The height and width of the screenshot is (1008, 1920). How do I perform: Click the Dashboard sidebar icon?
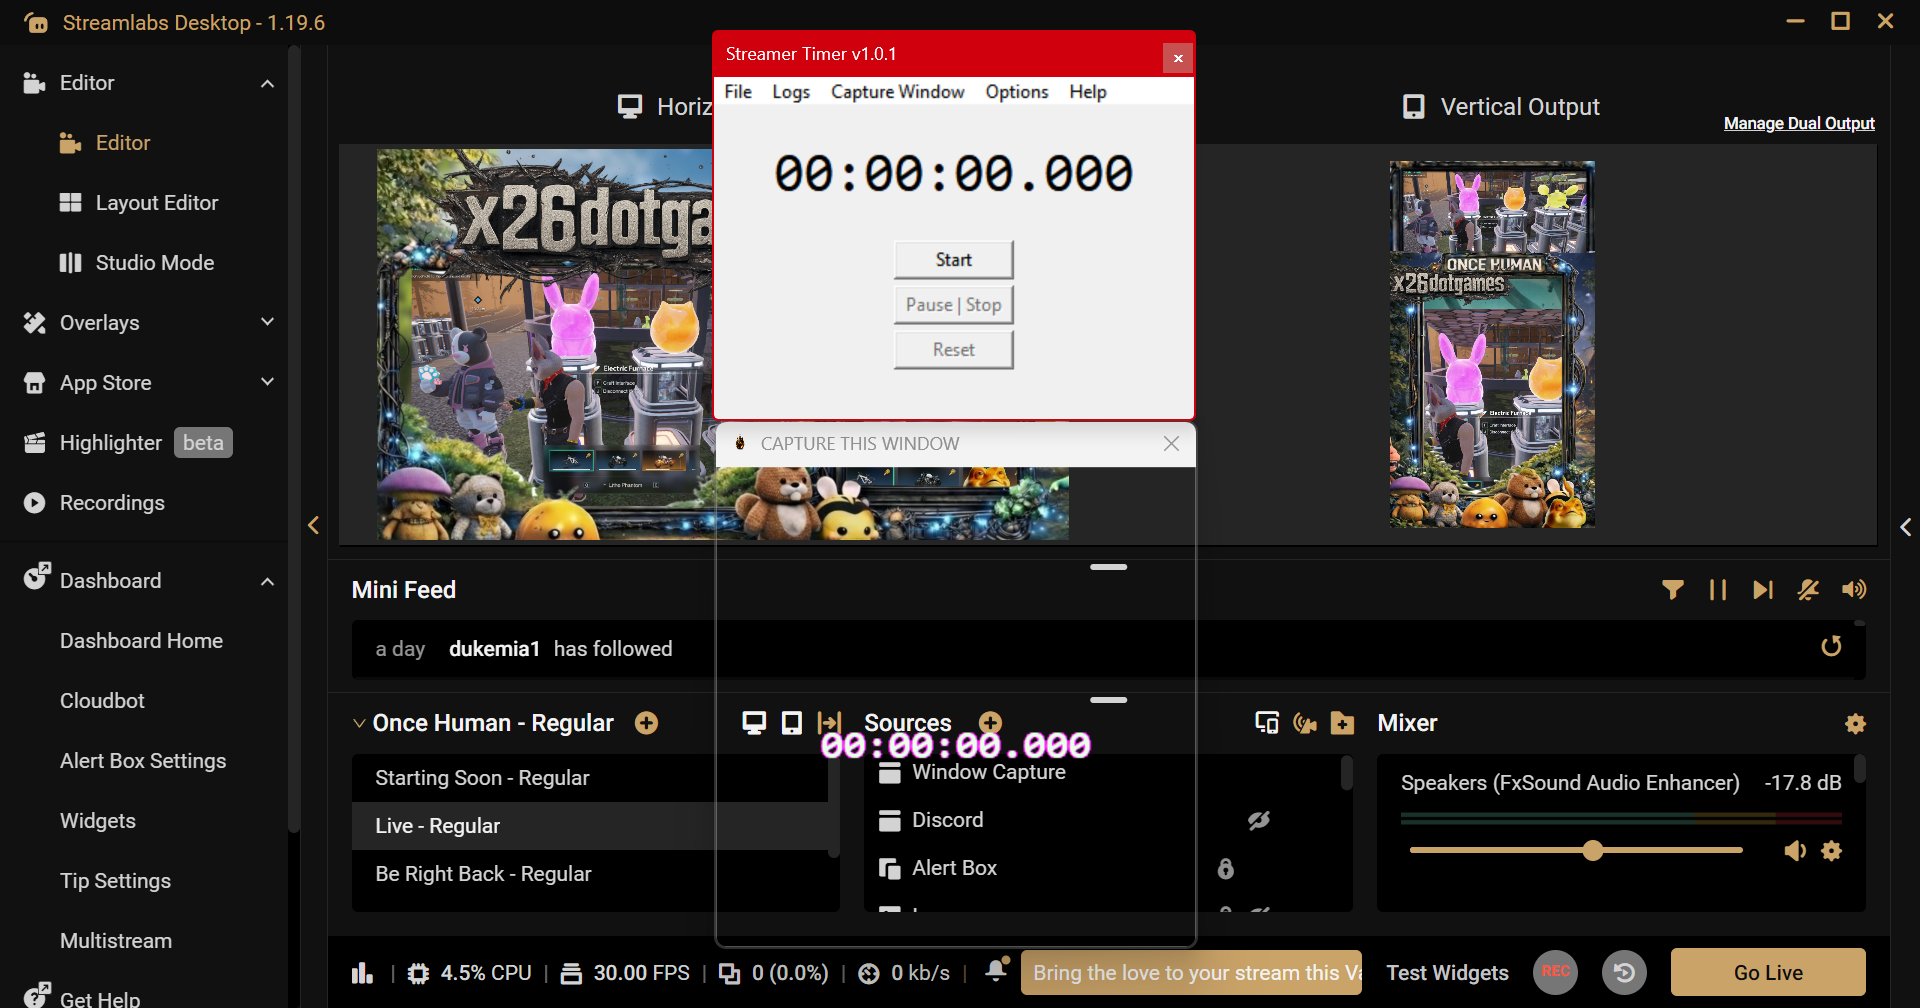pyautogui.click(x=36, y=576)
